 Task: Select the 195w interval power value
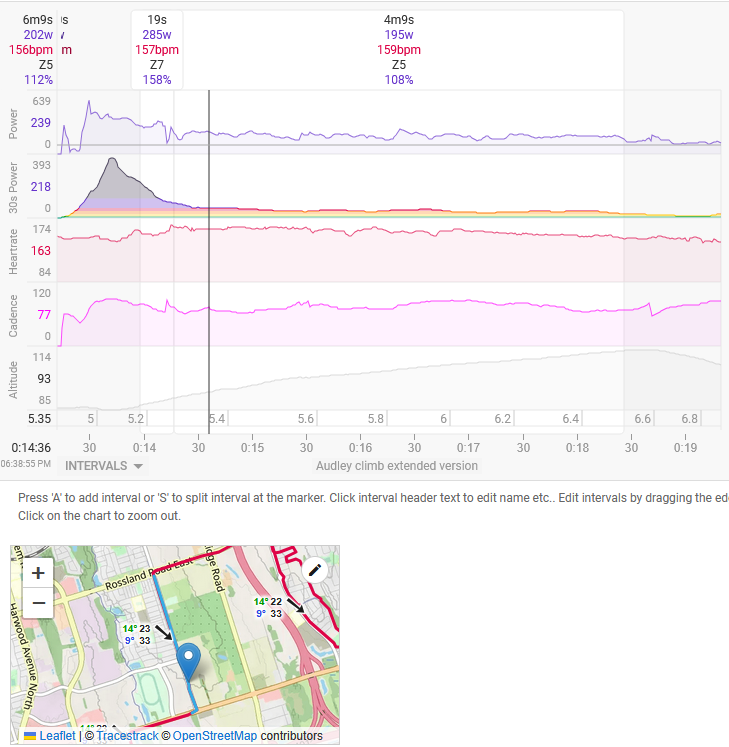[x=399, y=35]
